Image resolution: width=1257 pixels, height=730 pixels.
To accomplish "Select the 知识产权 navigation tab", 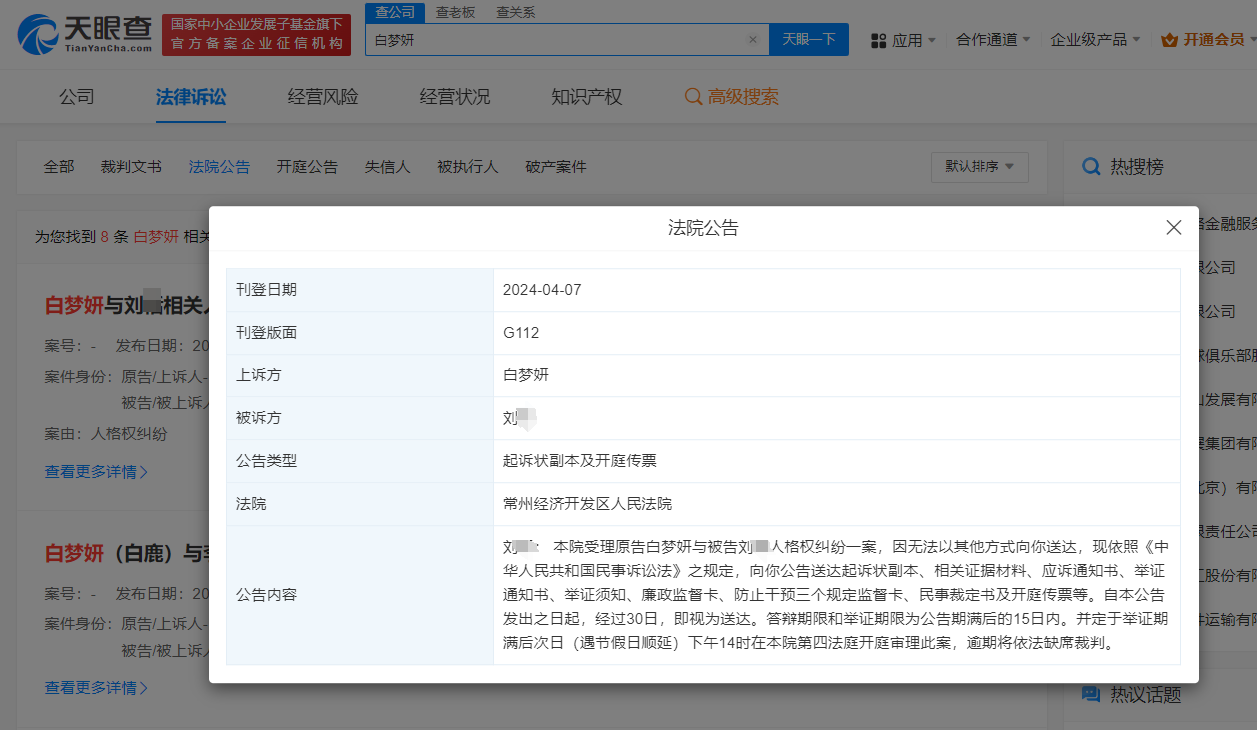I will pos(584,96).
